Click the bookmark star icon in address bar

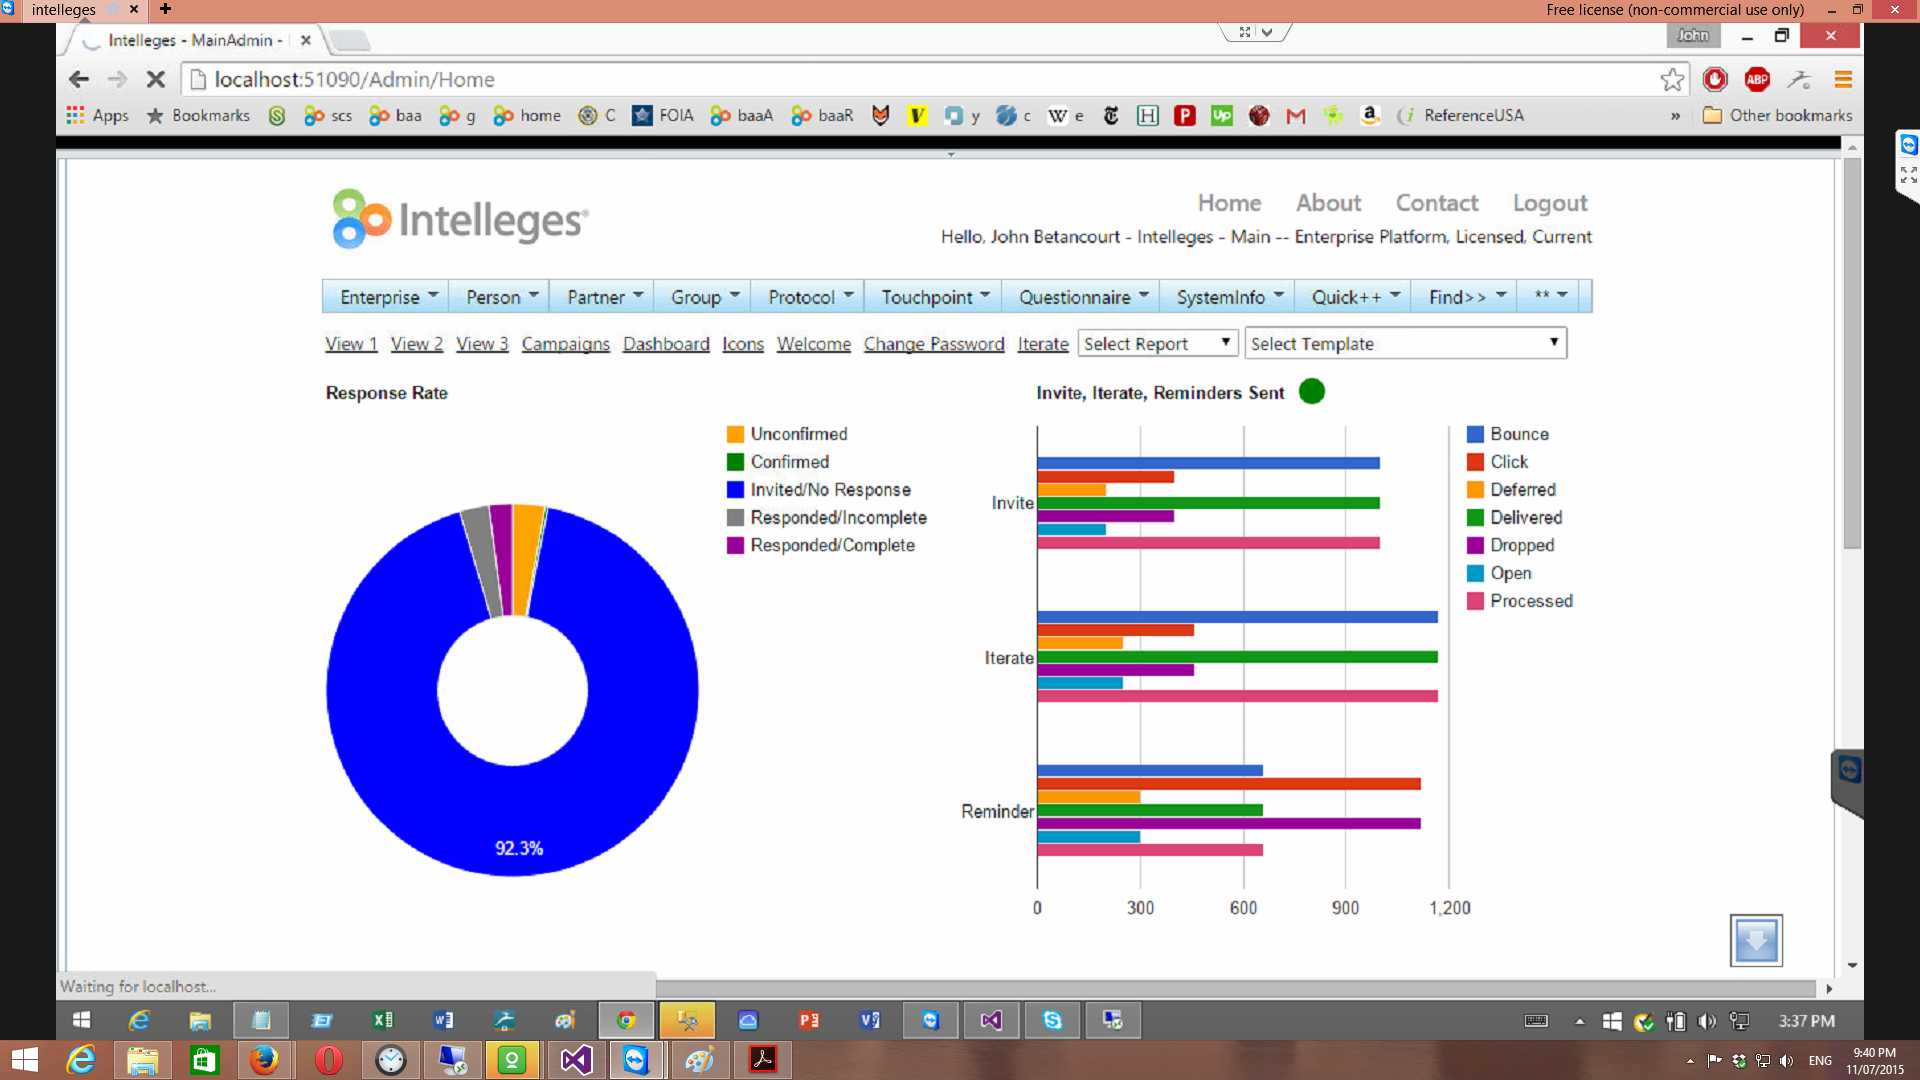[1672, 80]
